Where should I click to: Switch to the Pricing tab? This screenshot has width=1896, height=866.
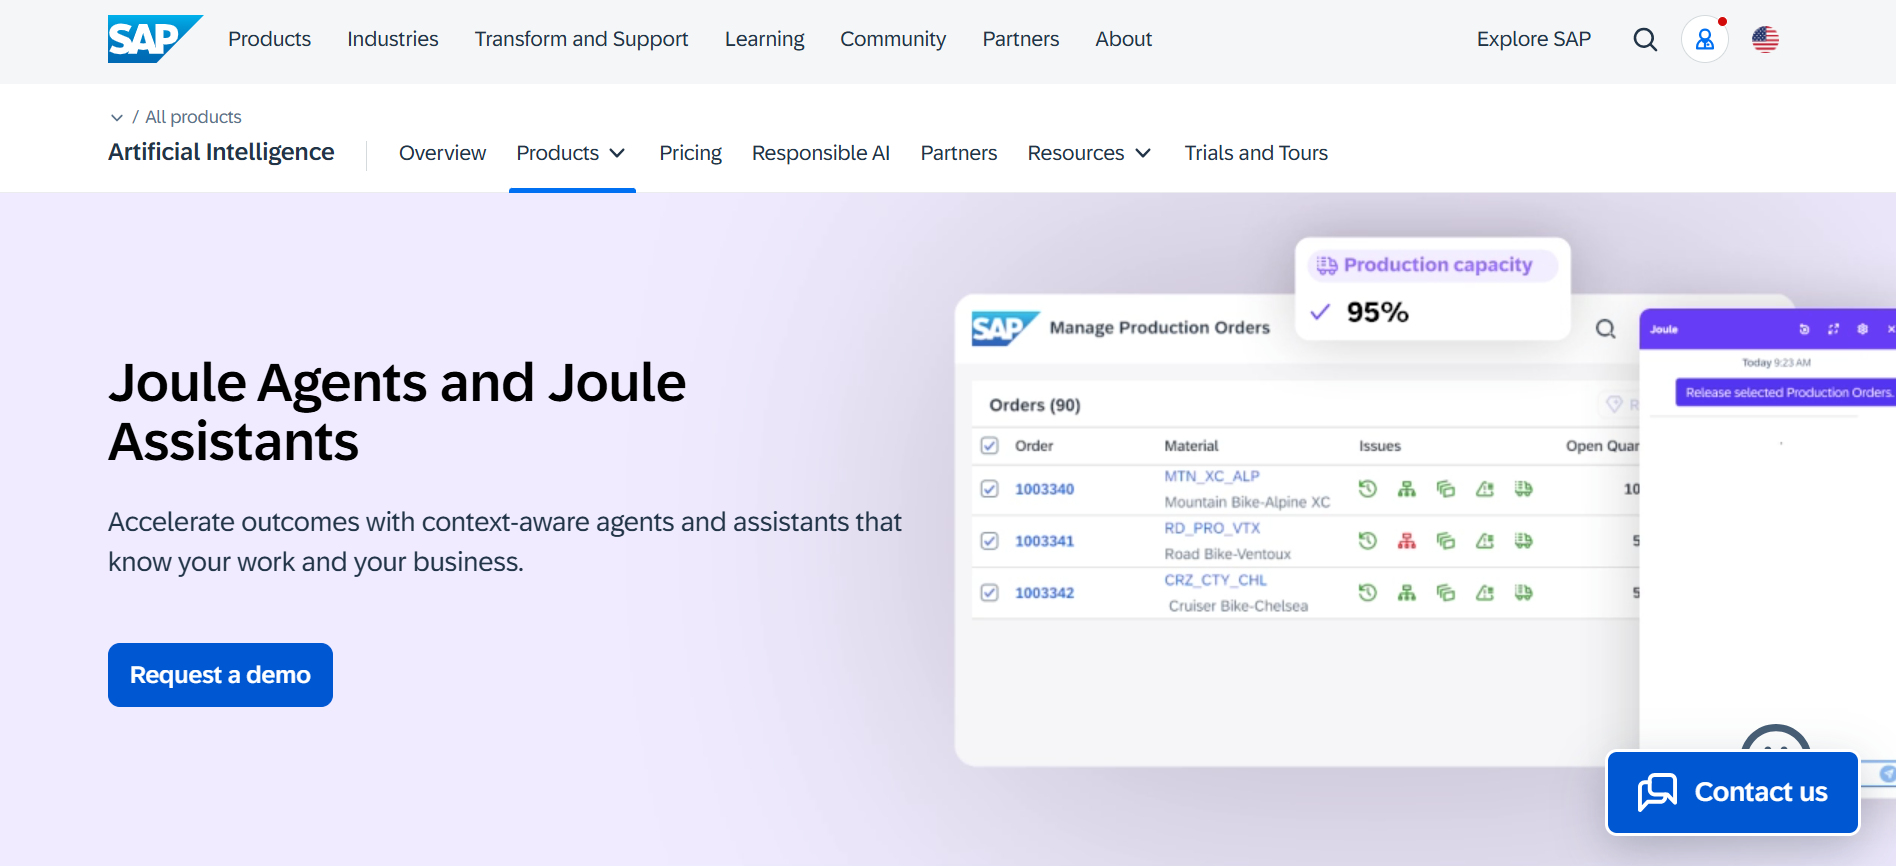click(690, 153)
